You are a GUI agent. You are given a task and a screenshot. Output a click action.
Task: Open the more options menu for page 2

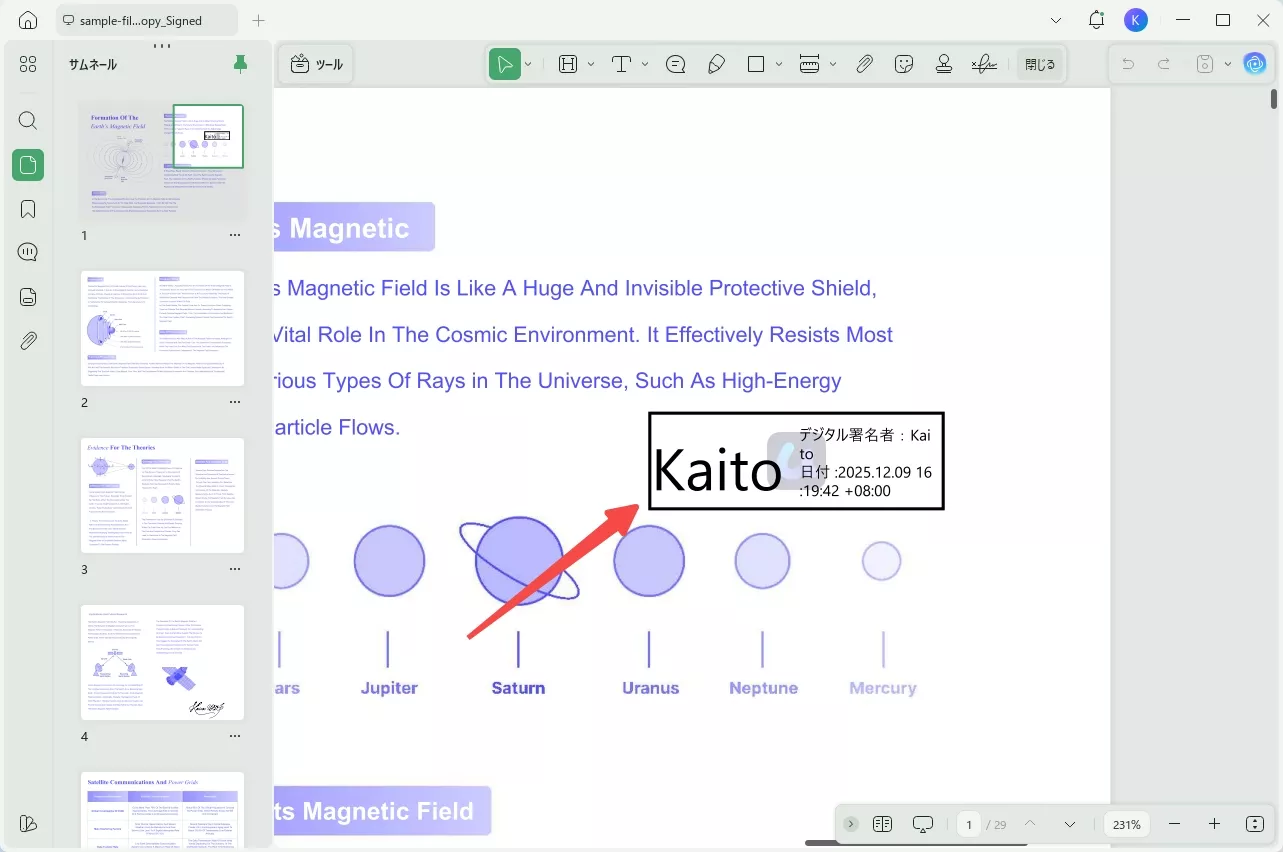click(x=235, y=402)
